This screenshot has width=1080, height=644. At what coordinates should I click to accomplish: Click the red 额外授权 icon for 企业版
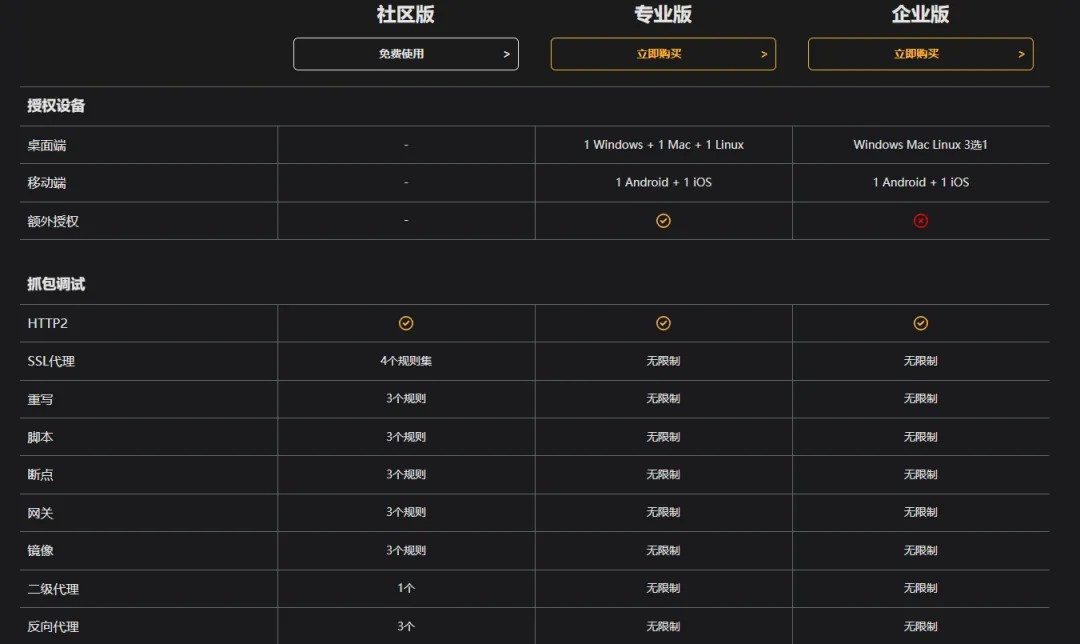point(920,221)
